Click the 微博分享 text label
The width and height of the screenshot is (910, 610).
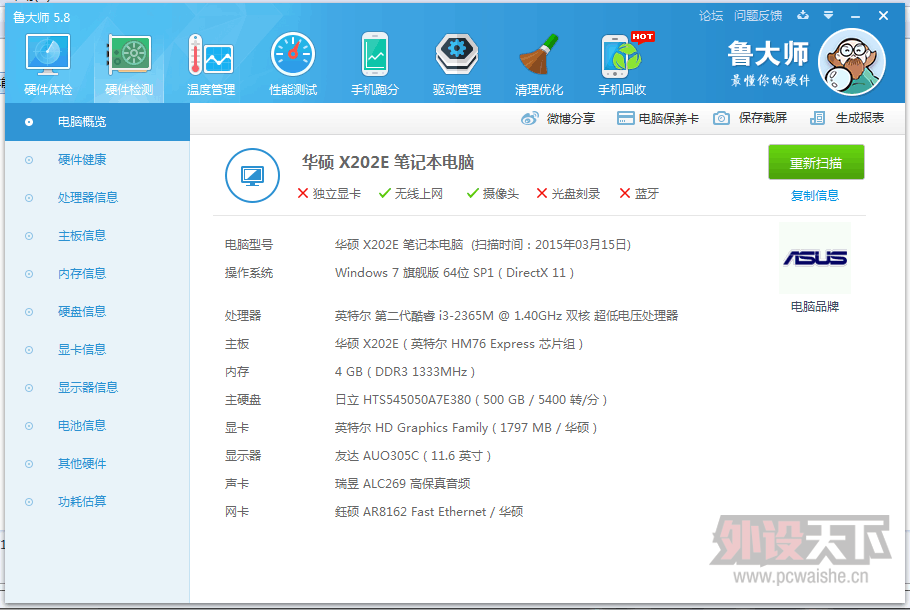click(571, 119)
